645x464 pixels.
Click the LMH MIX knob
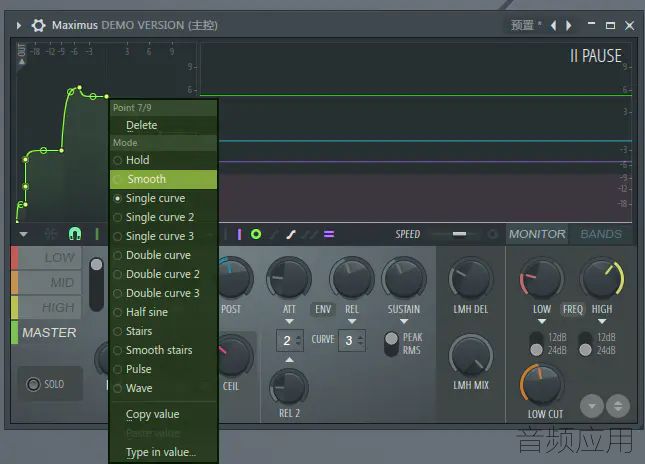click(x=471, y=356)
